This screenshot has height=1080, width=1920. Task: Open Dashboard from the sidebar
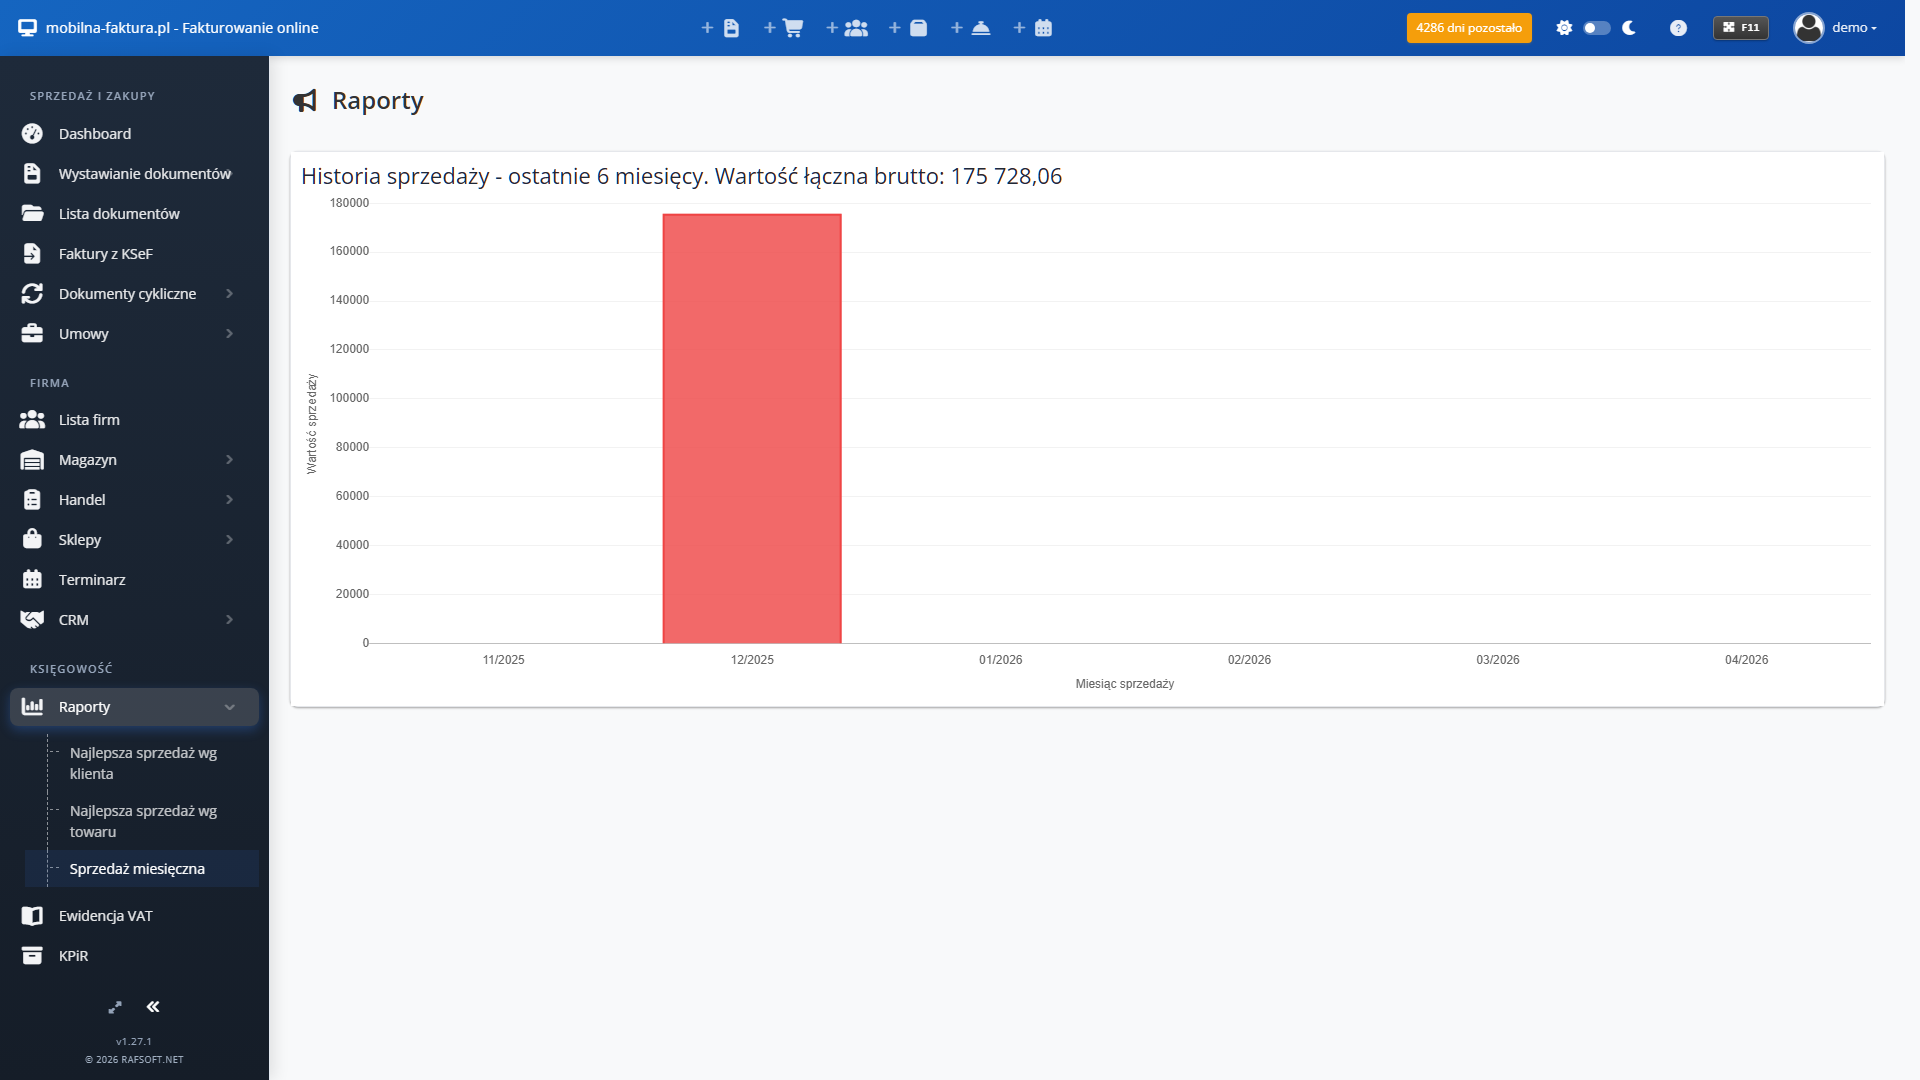[x=134, y=134]
